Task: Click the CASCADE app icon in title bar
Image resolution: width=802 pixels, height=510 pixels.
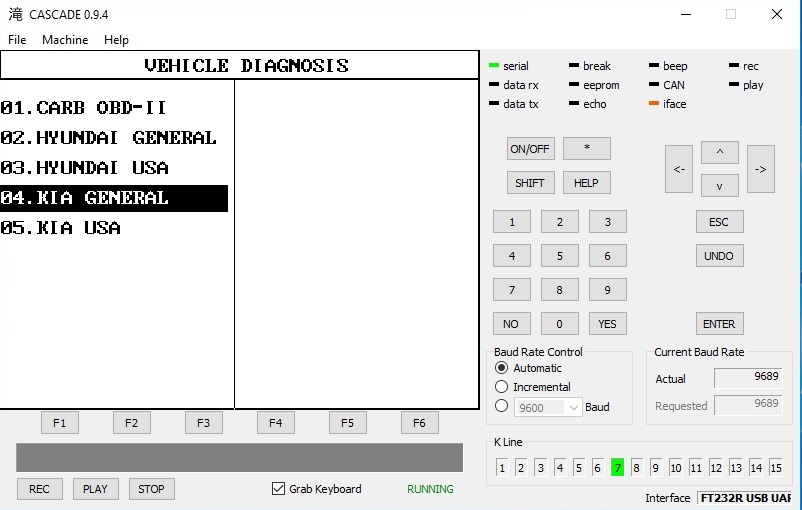Action: click(x=15, y=15)
